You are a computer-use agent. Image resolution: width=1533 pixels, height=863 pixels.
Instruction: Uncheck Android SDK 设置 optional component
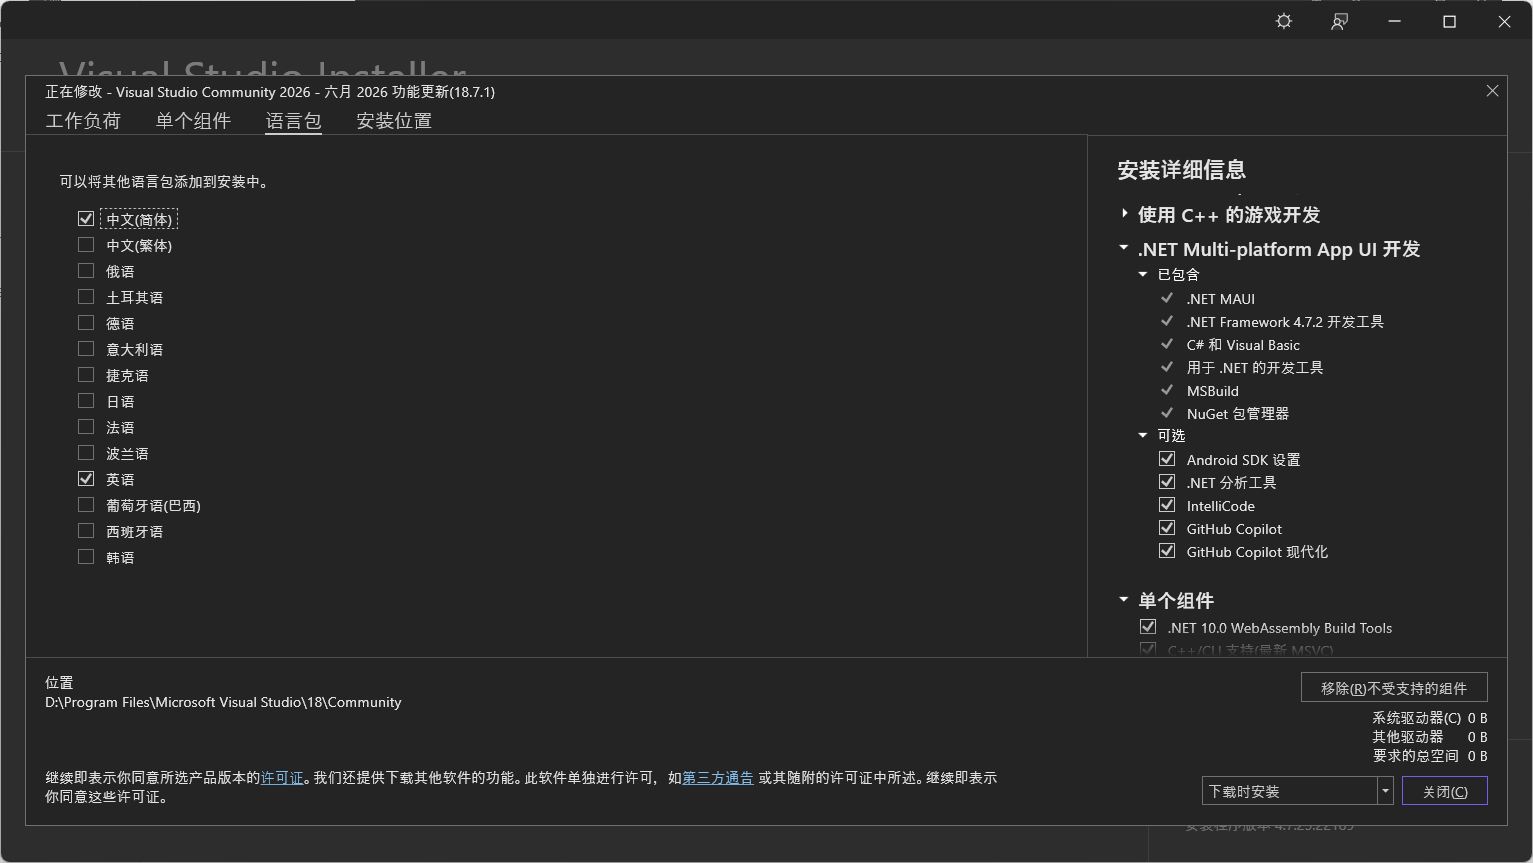pos(1167,459)
